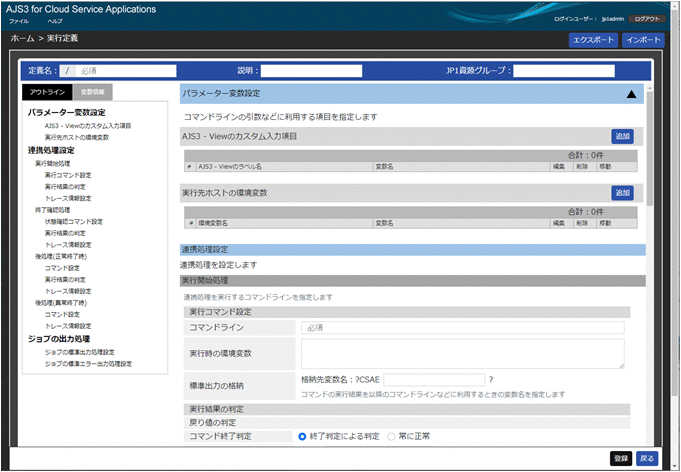Select the 終了判定による判定 radio button
Viewport: 681px width, 472px height.
click(303, 436)
